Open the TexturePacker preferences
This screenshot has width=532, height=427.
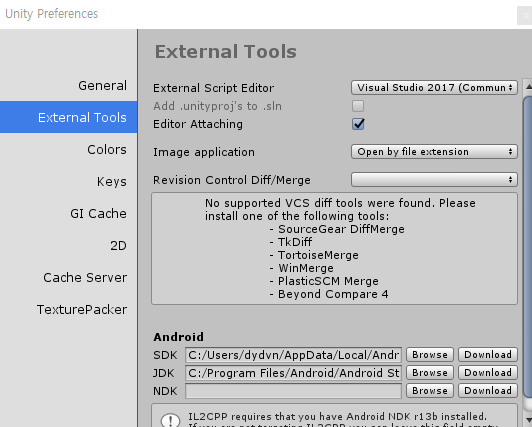[82, 309]
